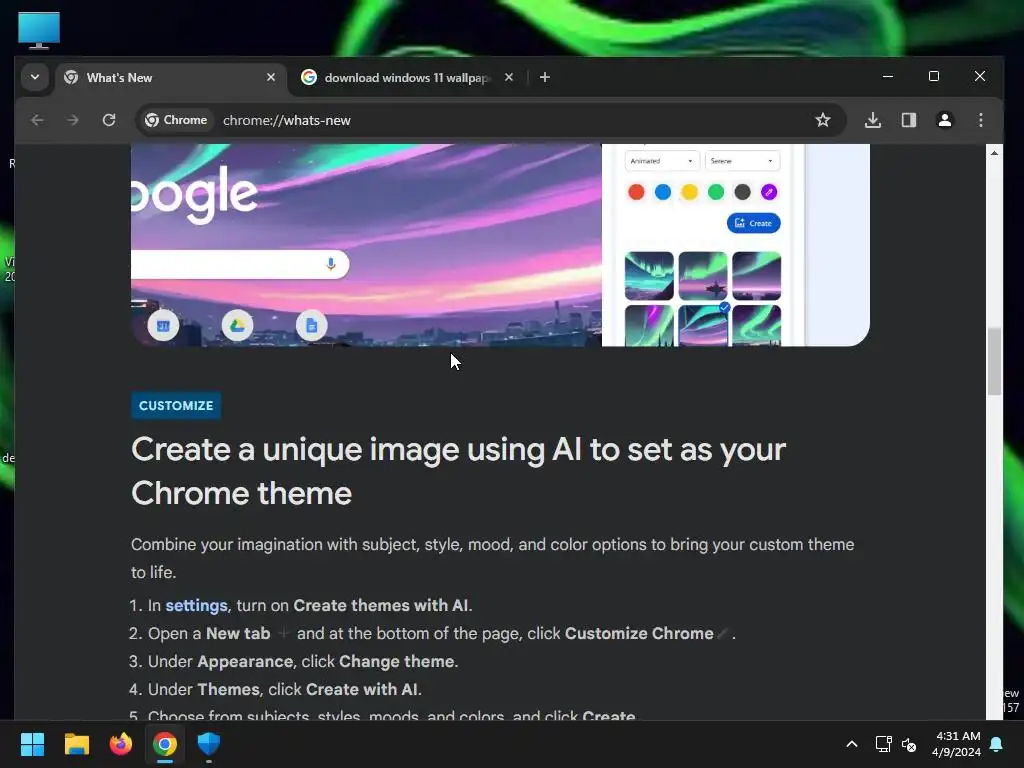Screen dimensions: 1024x768
Task: Click the 'Create a unique image' heading
Action: tap(458, 471)
